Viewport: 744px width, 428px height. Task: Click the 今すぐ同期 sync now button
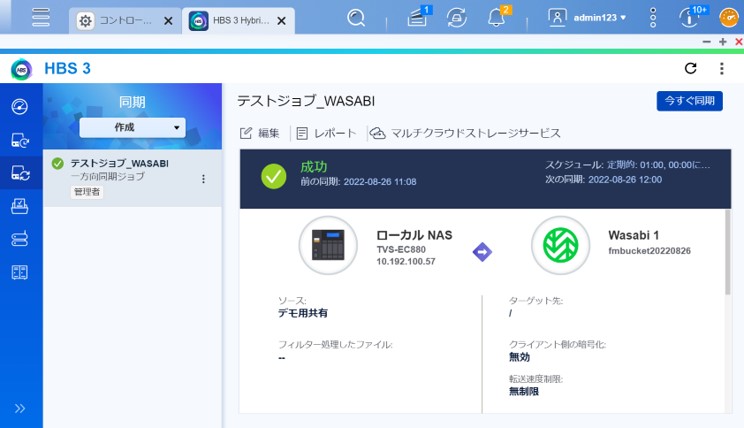point(689,101)
